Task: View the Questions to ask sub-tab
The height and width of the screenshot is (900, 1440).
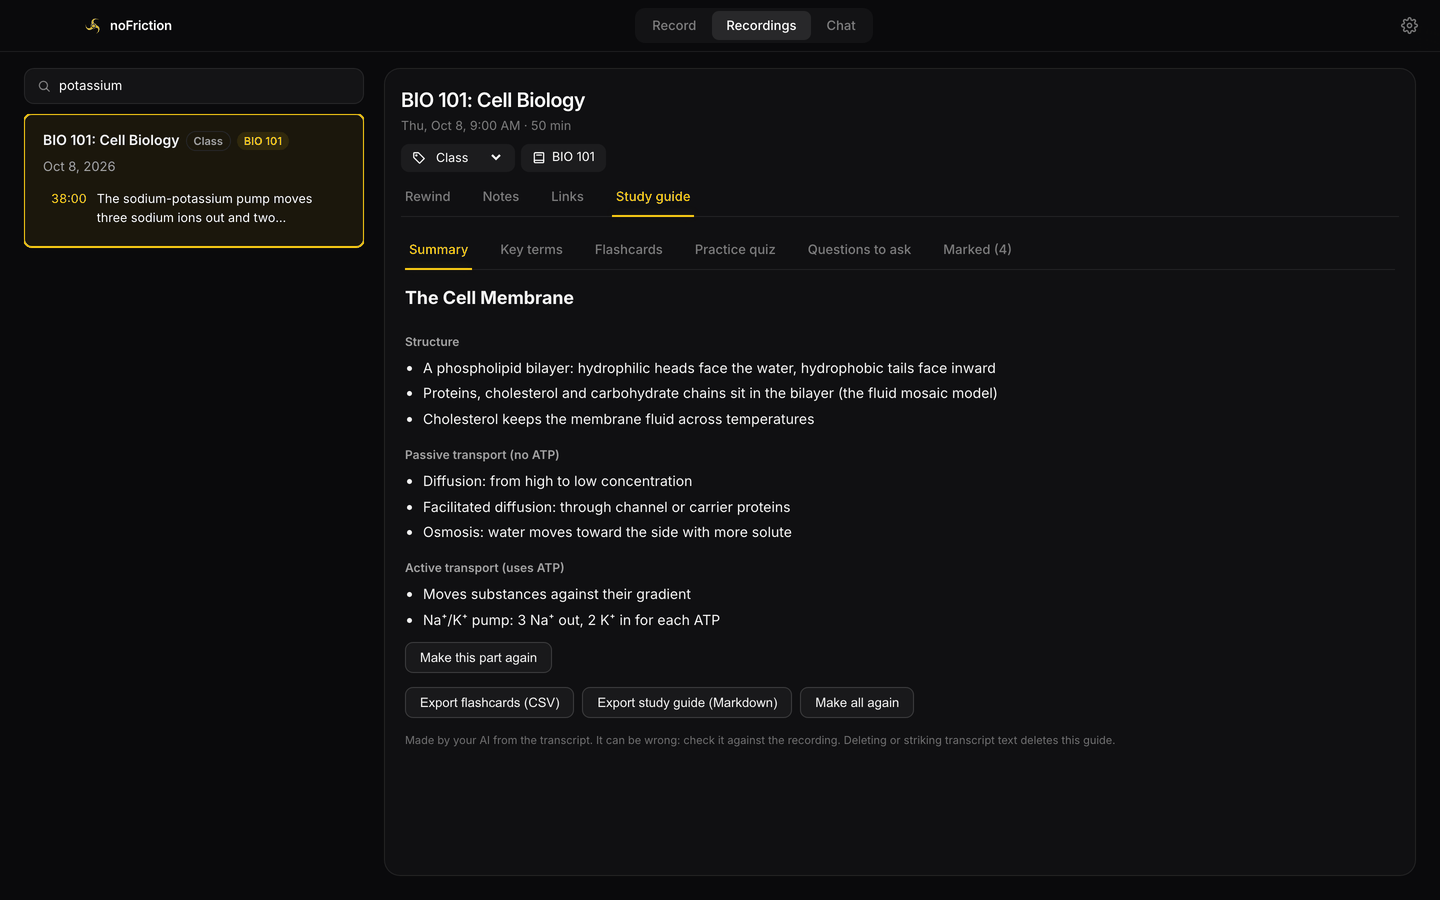Action: coord(859,250)
